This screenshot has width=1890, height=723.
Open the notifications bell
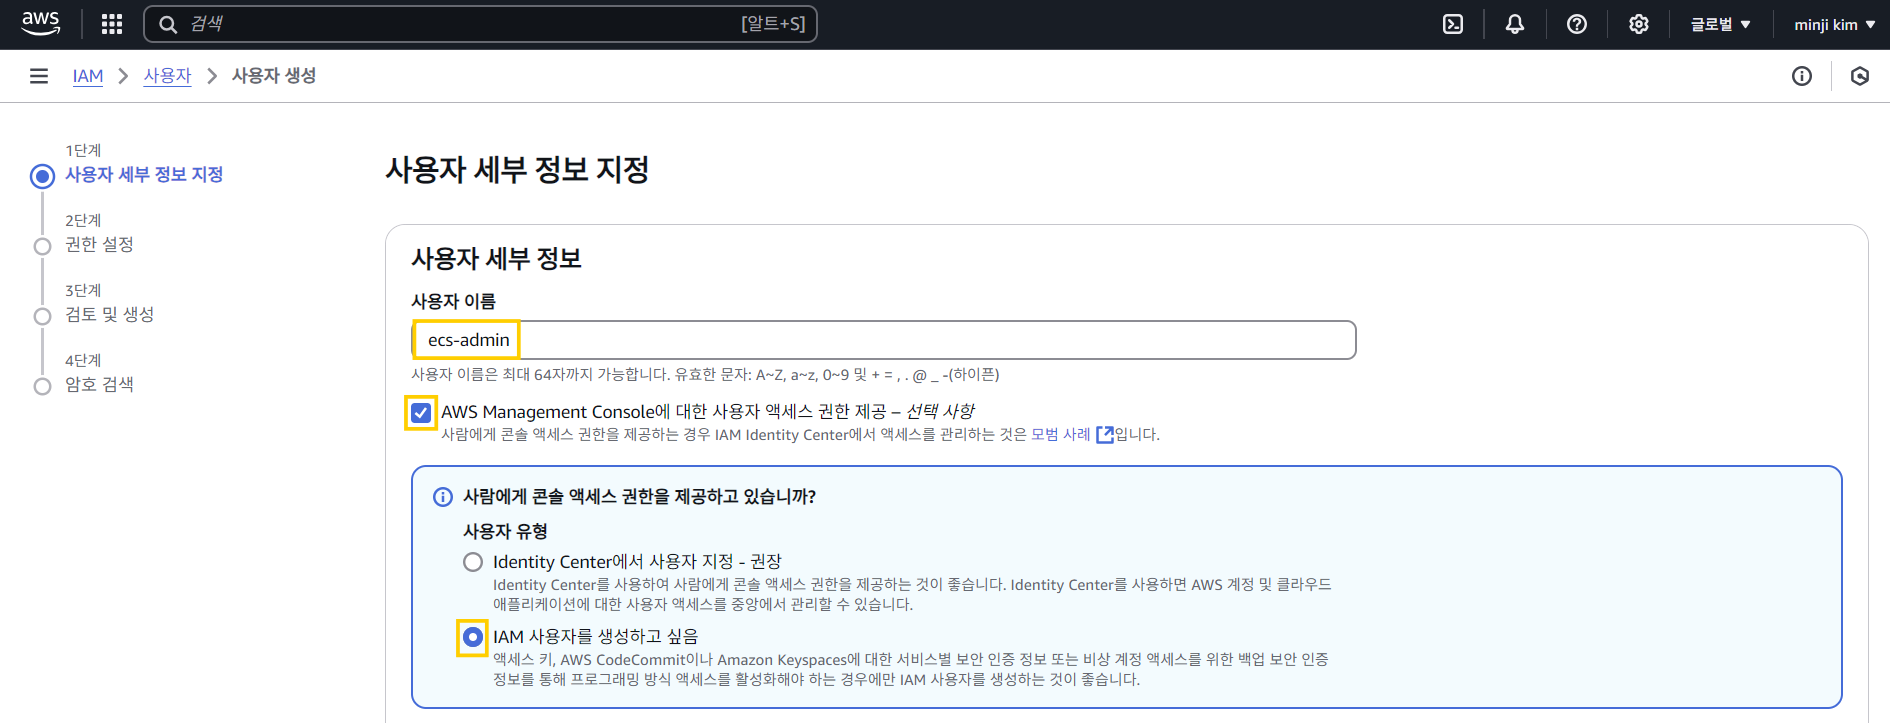(x=1515, y=24)
